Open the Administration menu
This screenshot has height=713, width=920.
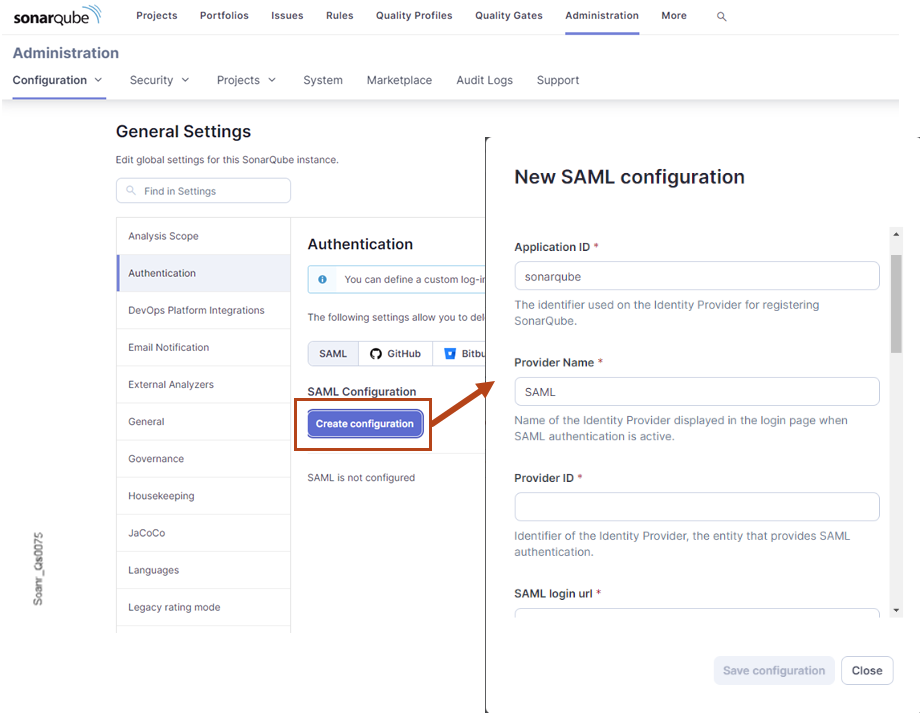pos(601,16)
